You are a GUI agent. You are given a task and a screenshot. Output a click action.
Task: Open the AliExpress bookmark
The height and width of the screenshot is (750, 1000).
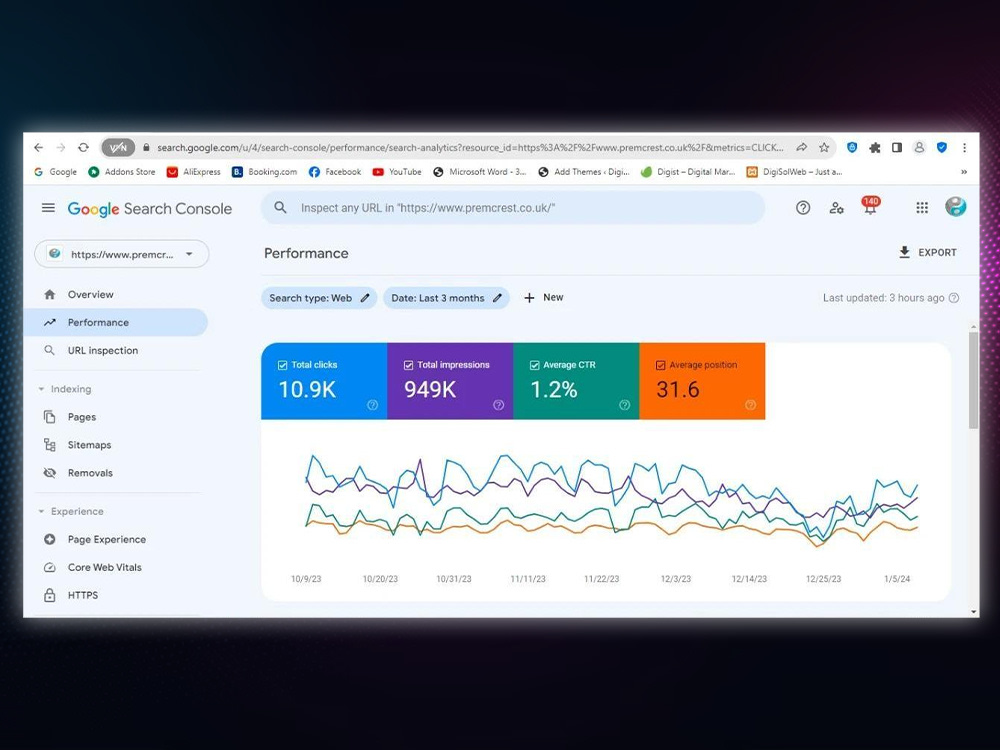tap(193, 172)
